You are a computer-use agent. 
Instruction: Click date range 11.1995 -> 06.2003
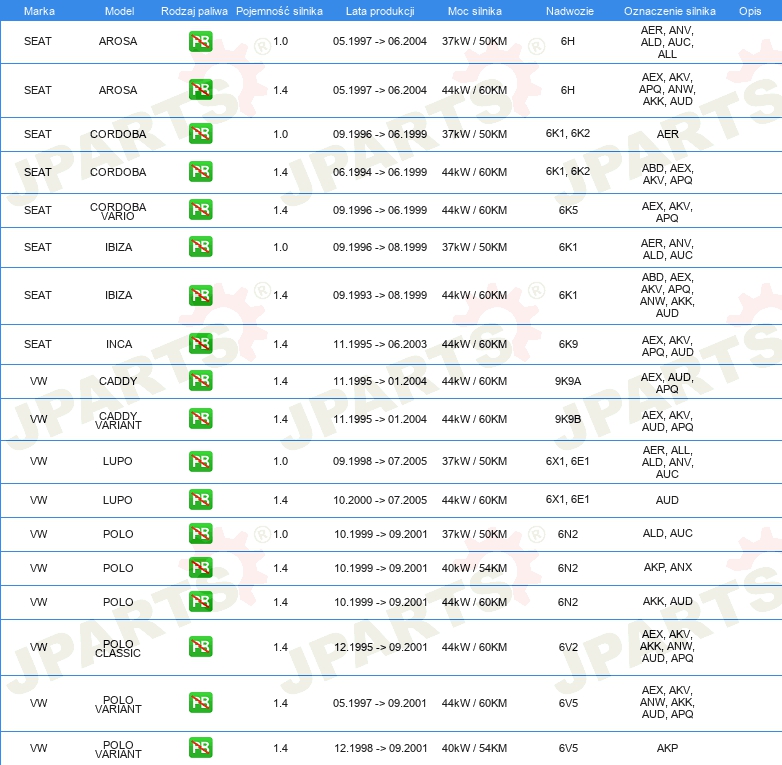[x=380, y=344]
